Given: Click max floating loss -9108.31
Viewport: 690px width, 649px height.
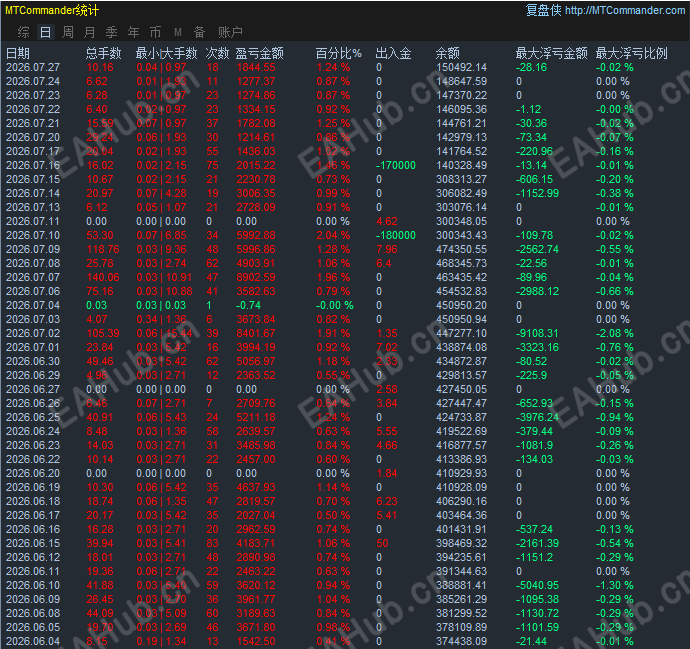Looking at the screenshot, I should point(537,334).
